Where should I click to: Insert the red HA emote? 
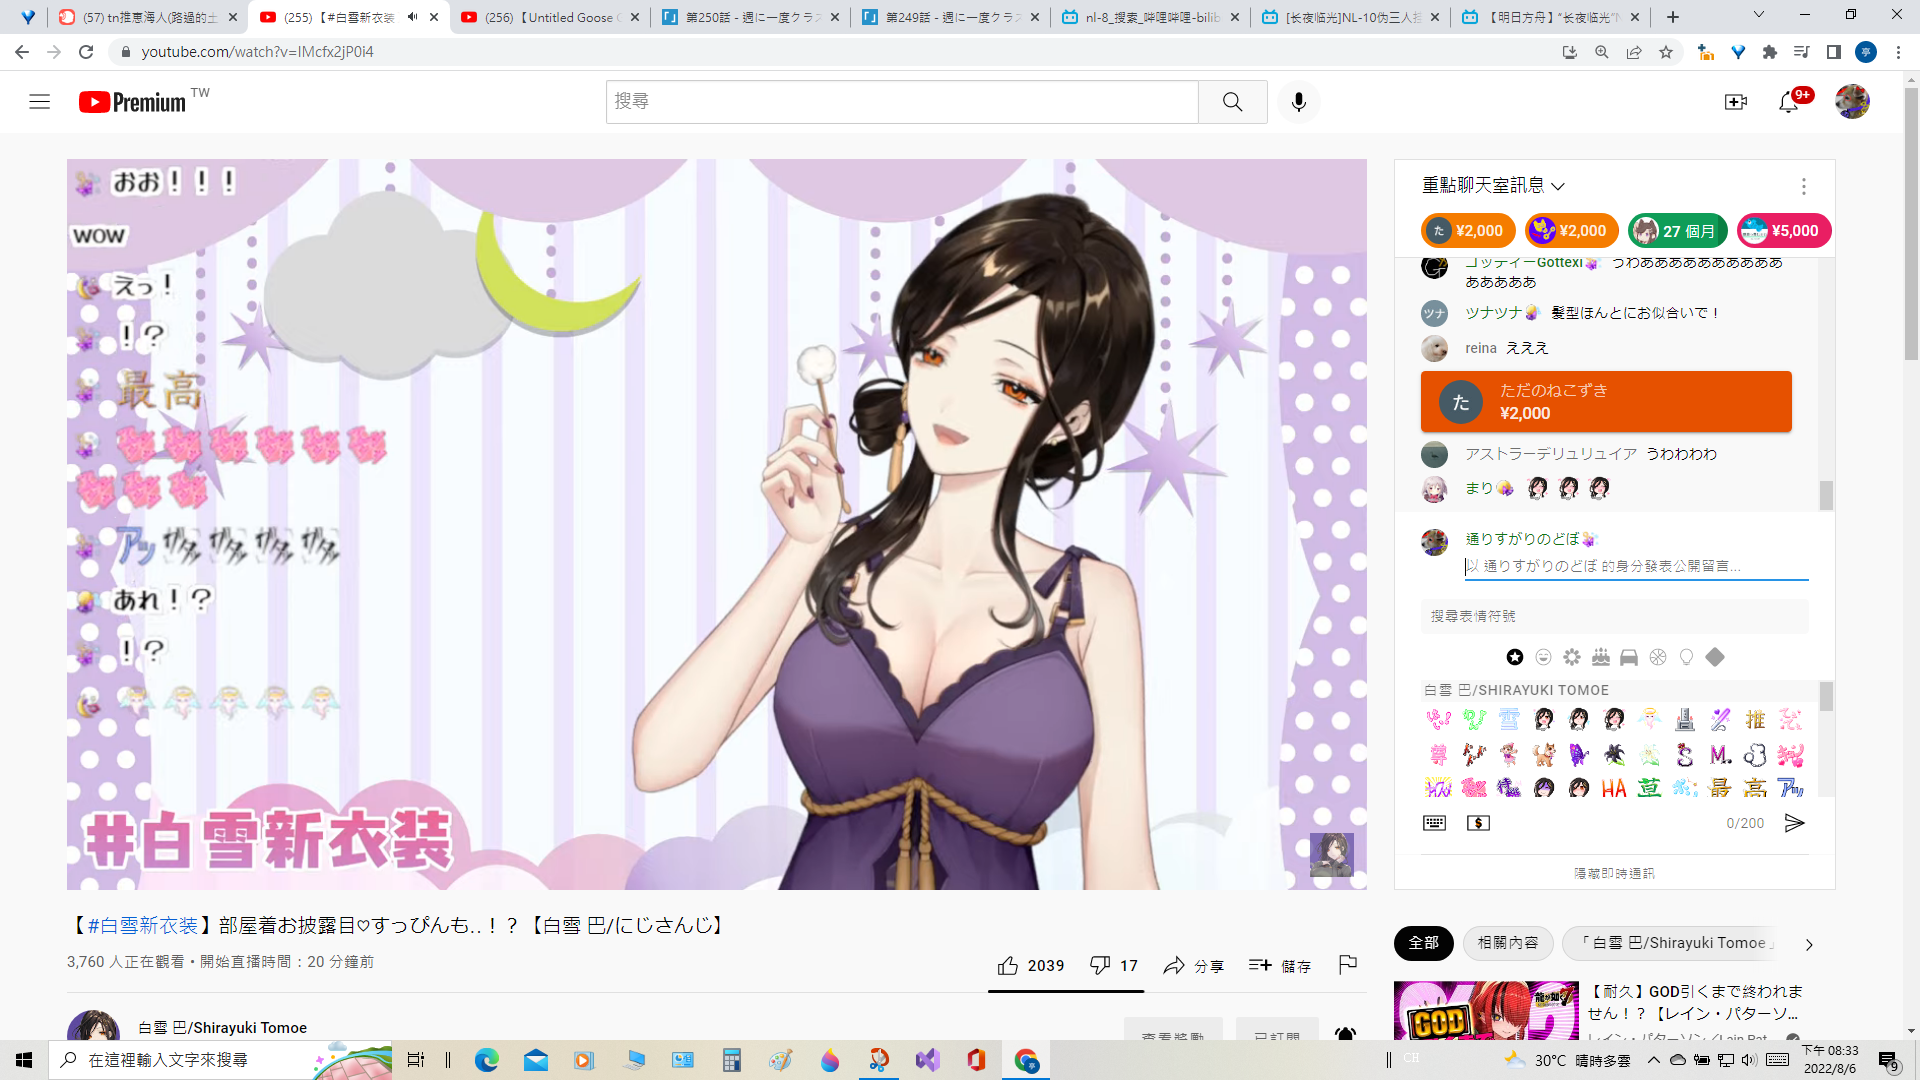[x=1614, y=788]
